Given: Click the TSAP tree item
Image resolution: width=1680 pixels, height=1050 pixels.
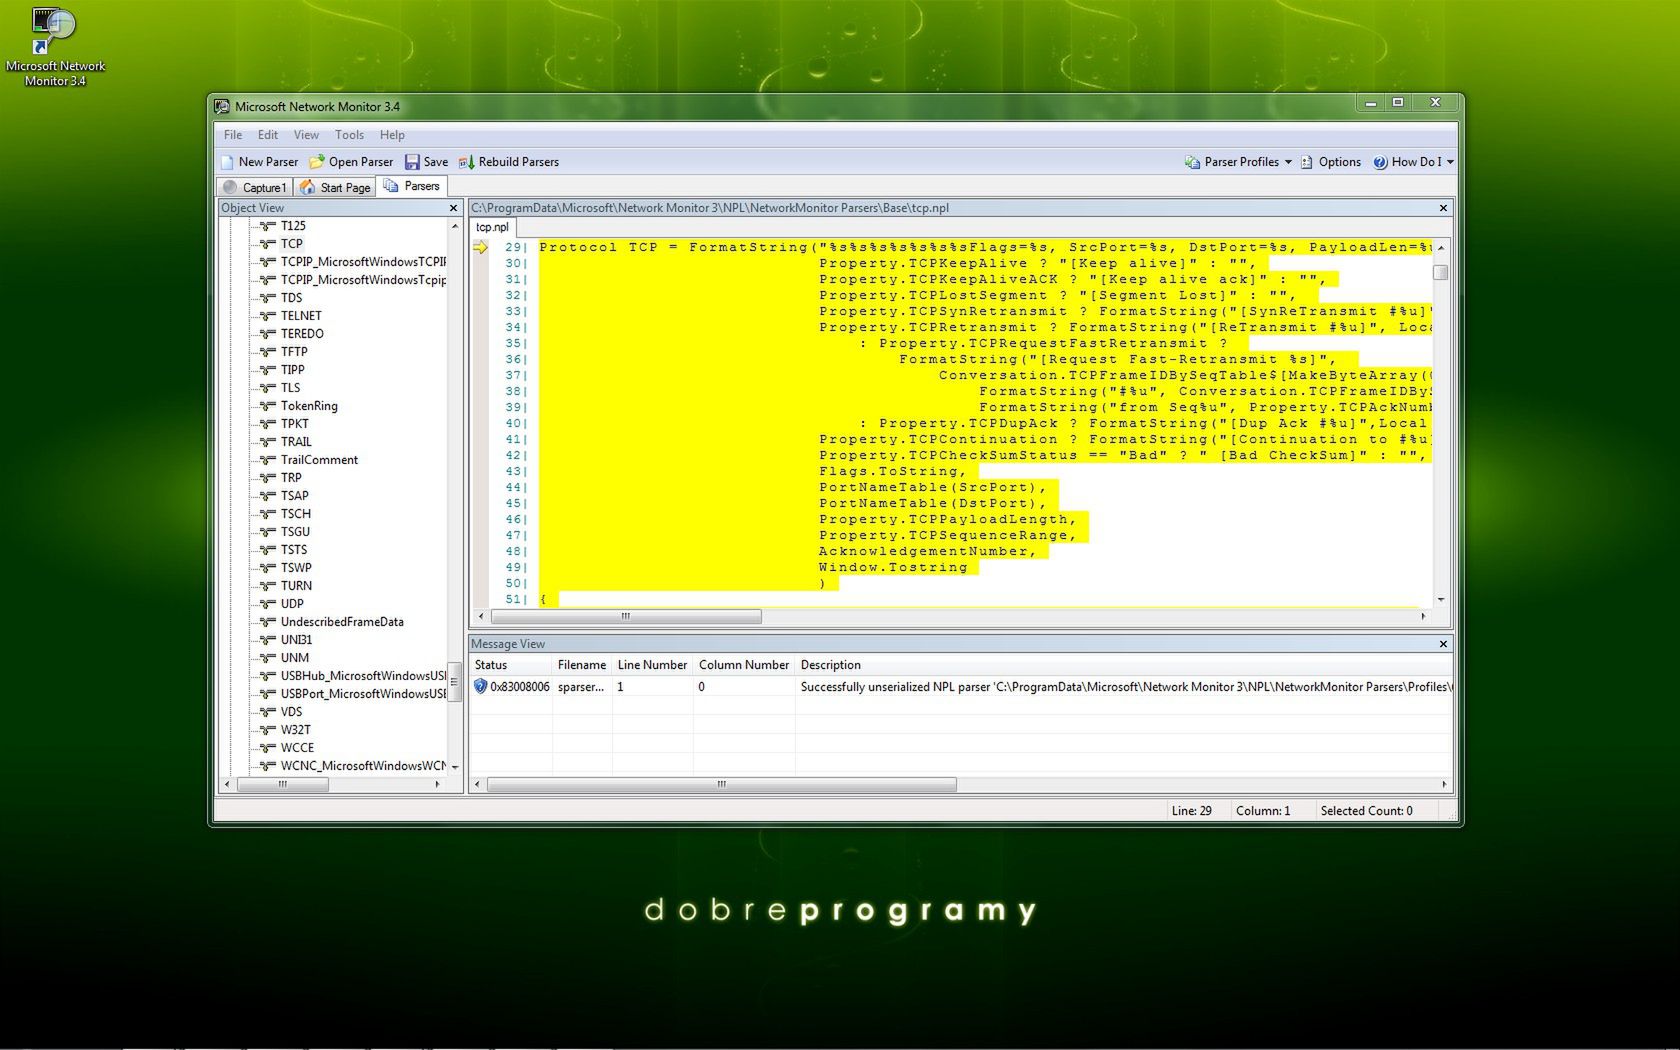Looking at the screenshot, I should (294, 496).
